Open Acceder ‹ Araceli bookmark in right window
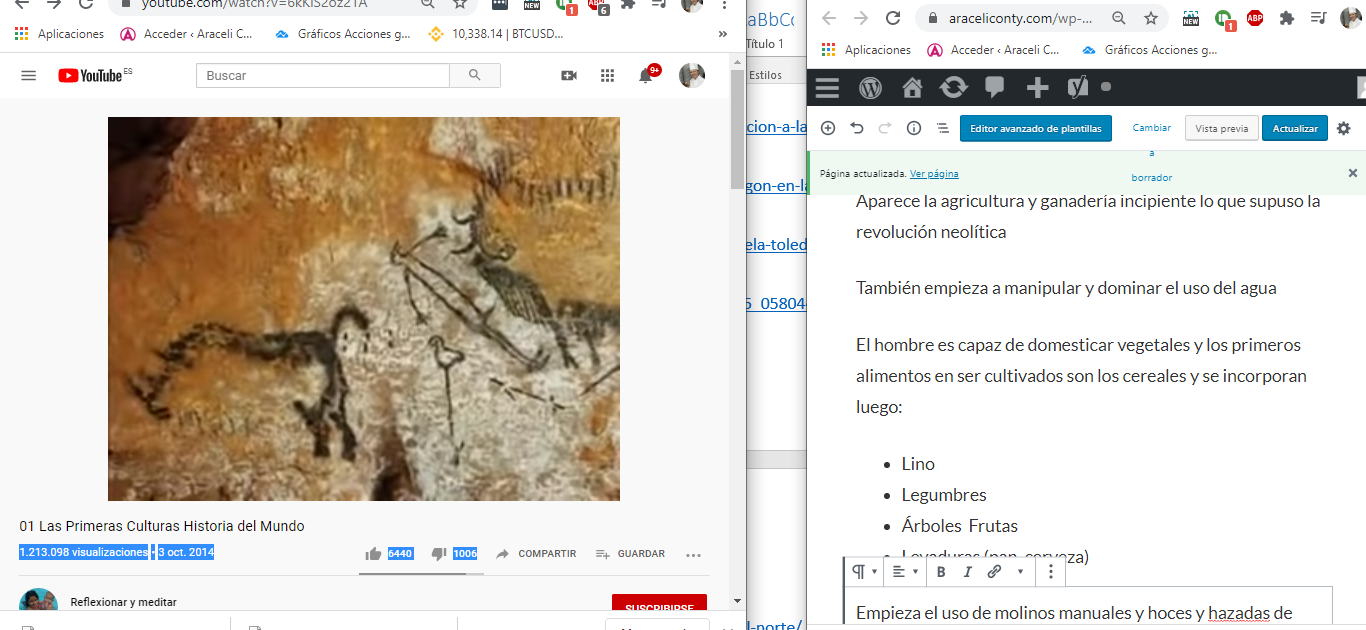1366x630 pixels. (x=993, y=50)
